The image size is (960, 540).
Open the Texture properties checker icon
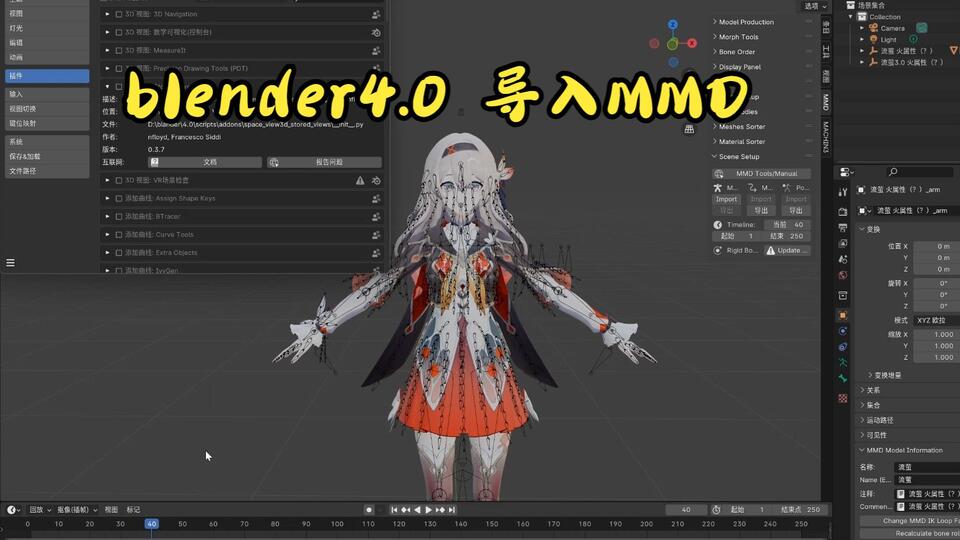click(x=842, y=399)
